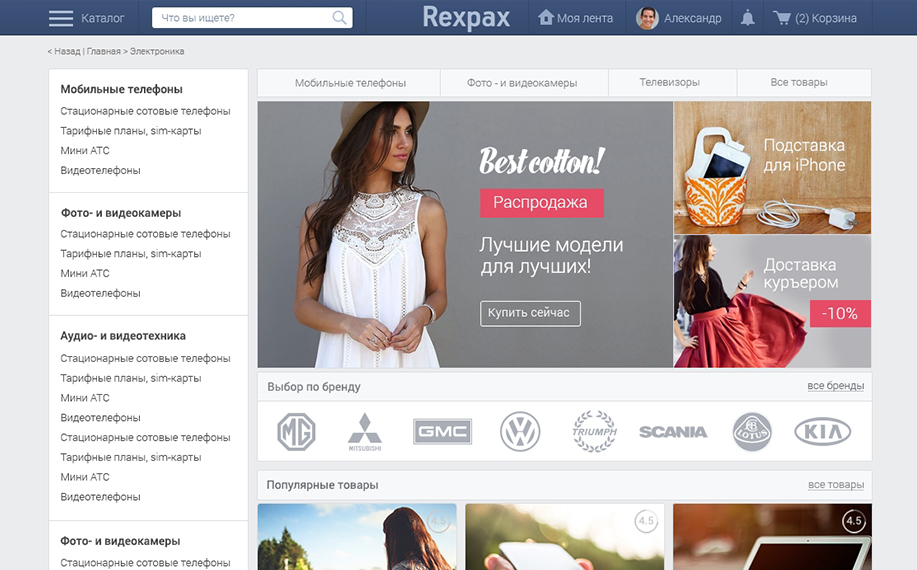This screenshot has height=570, width=917.
Task: Click the Александр username
Action: click(x=692, y=18)
